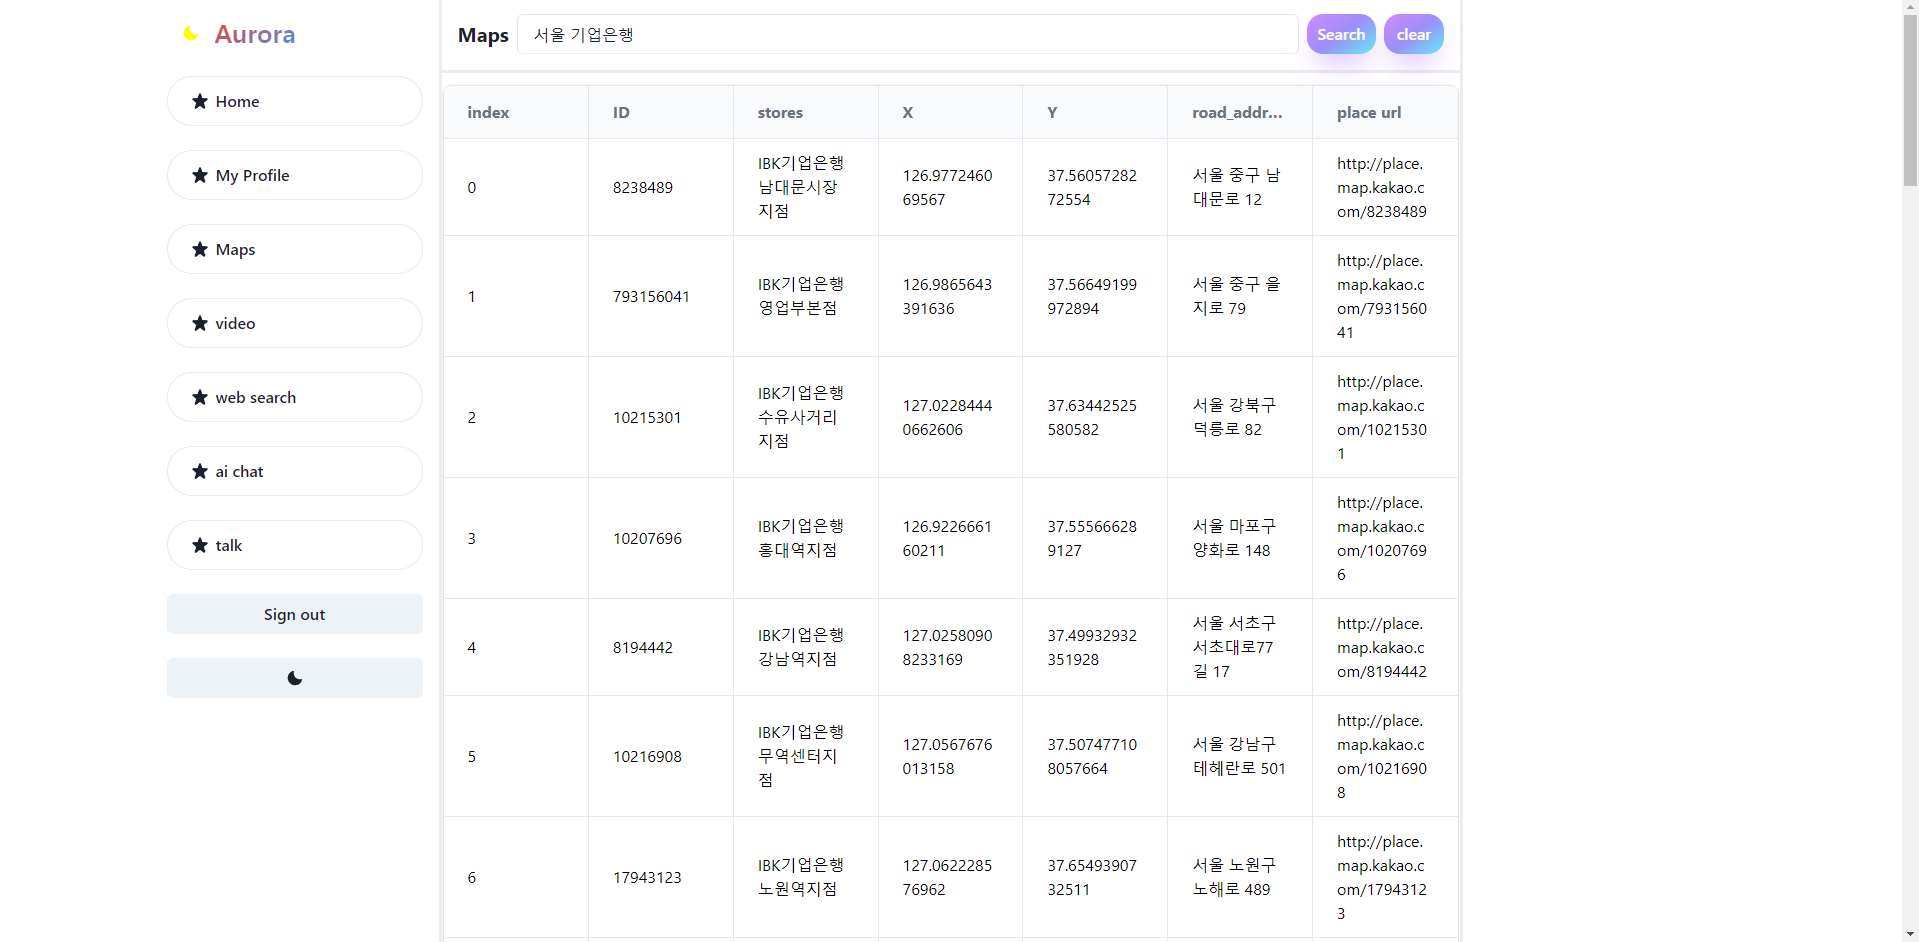Click place url ending in 8238489
The image size is (1919, 942).
tap(1382, 187)
